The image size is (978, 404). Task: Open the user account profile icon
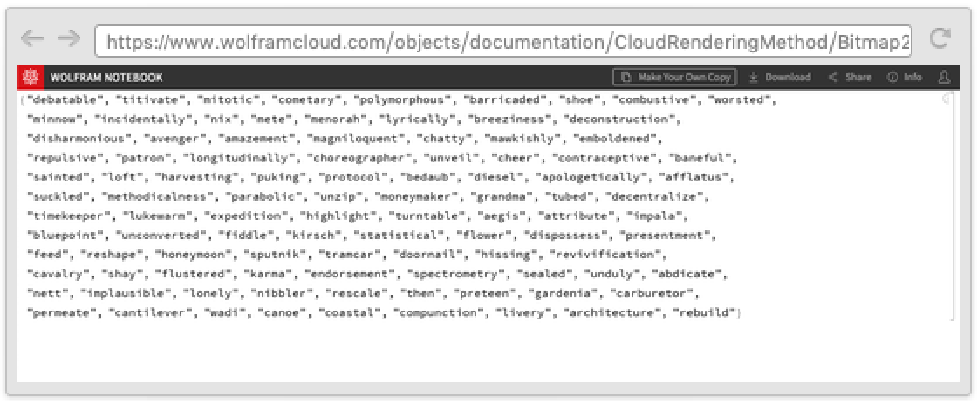click(942, 77)
